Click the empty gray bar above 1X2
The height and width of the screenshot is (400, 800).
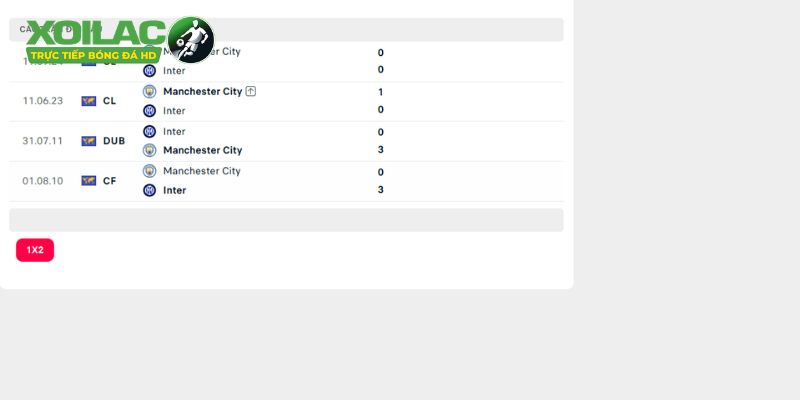286,220
